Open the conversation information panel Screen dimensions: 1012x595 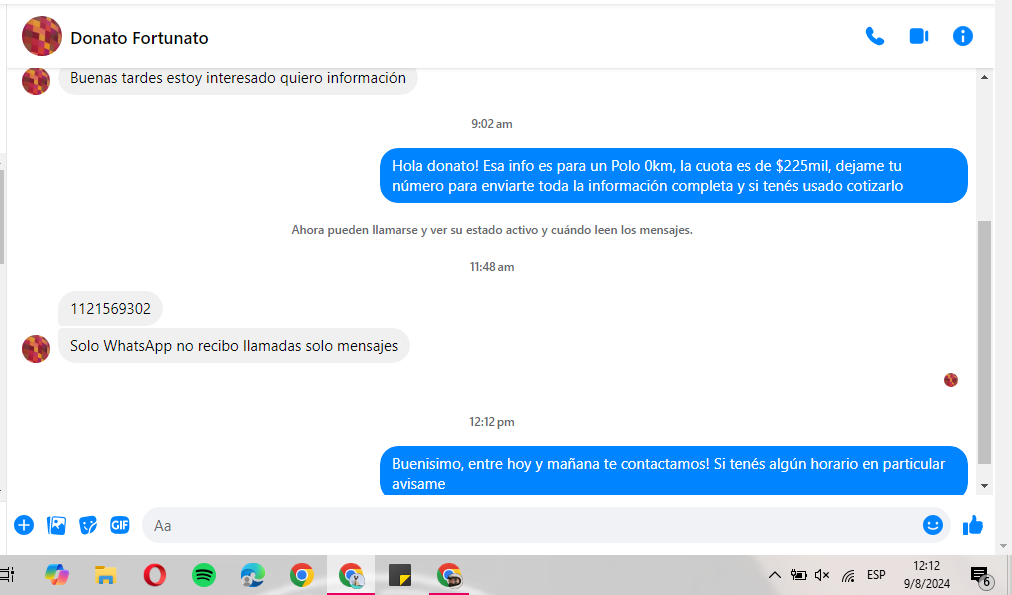pyautogui.click(x=962, y=37)
